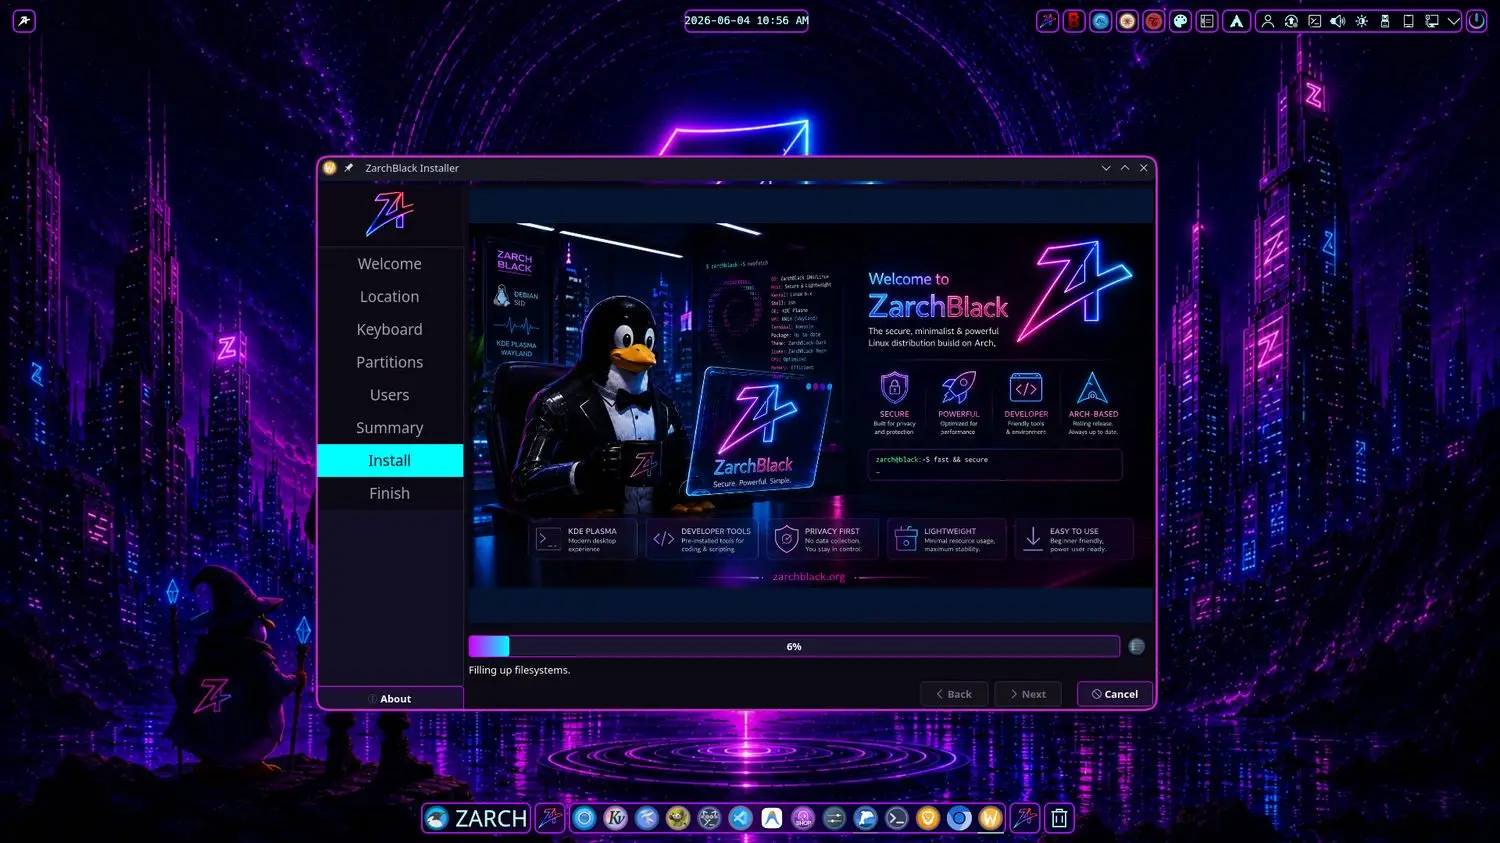Open the network display tray icon
This screenshot has height=843, width=1500.
(x=1432, y=21)
